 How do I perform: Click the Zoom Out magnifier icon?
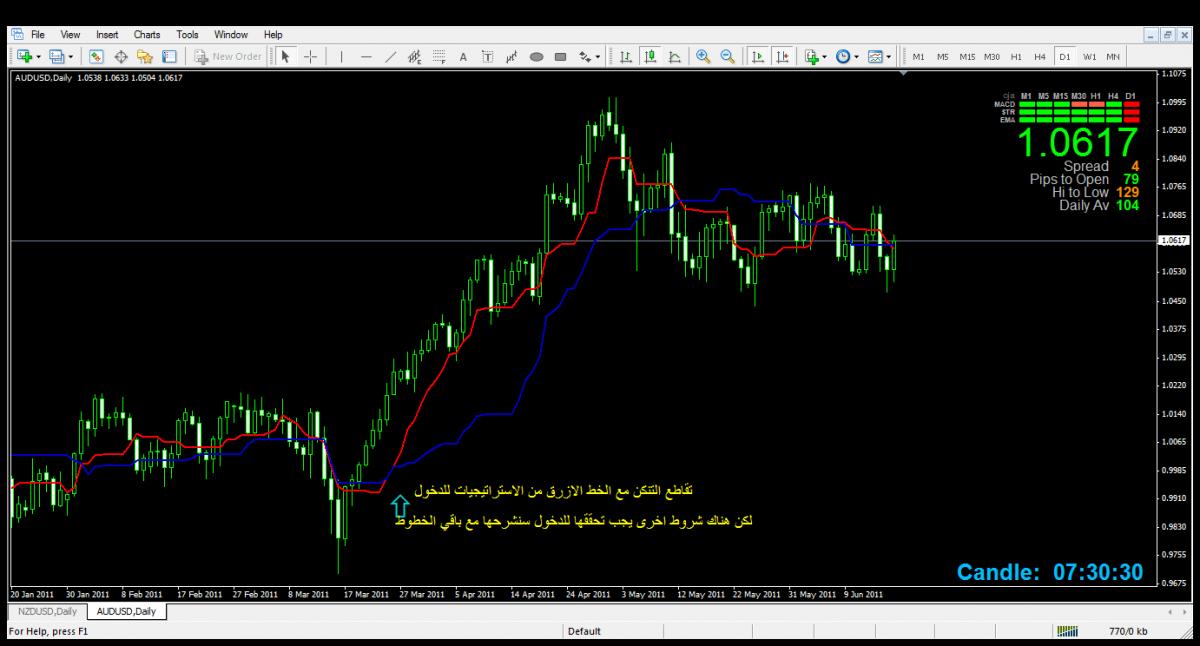(x=727, y=57)
